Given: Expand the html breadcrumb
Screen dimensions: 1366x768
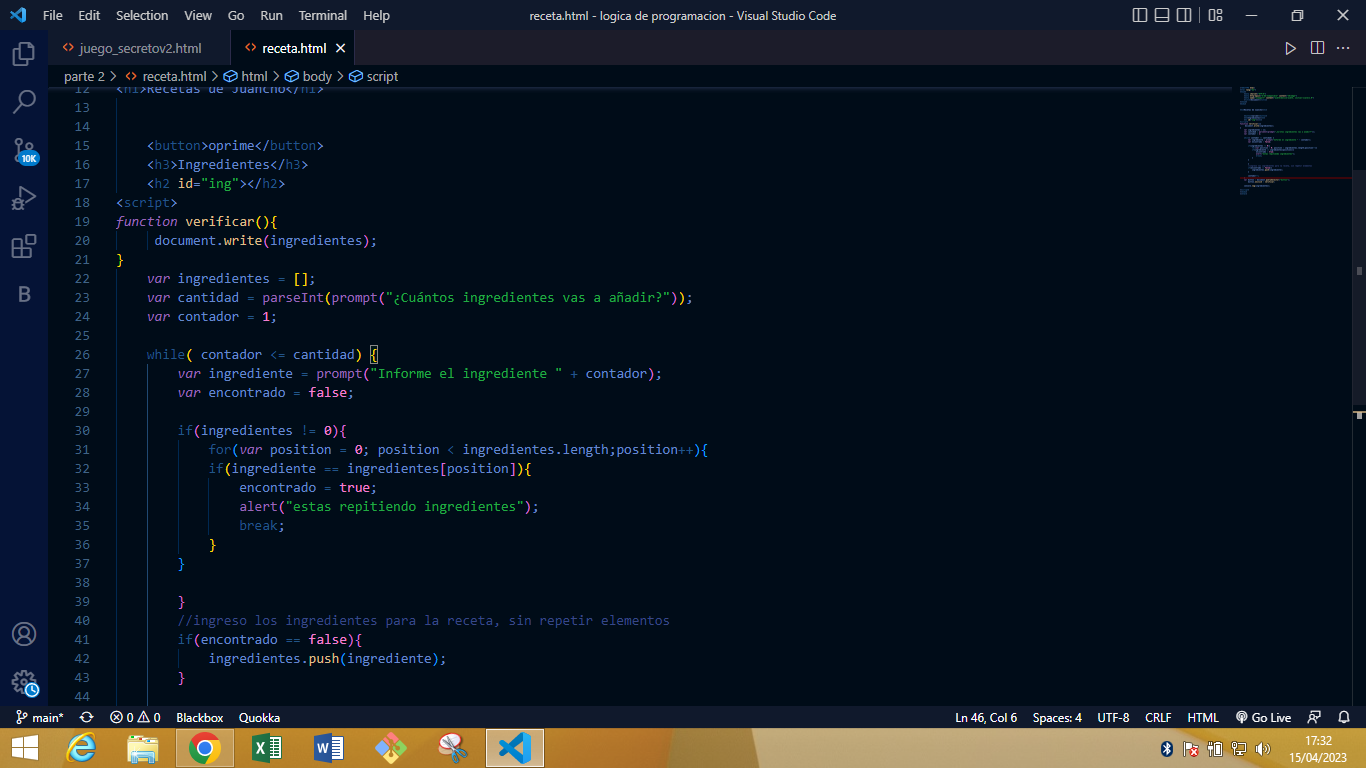Looking at the screenshot, I should [x=246, y=76].
